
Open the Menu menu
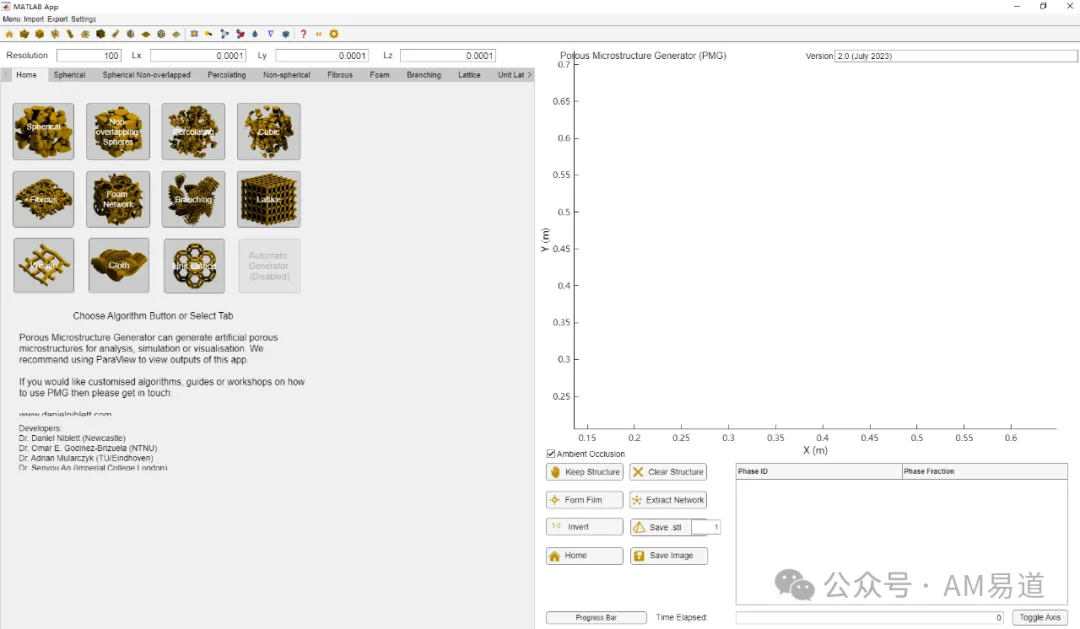pyautogui.click(x=11, y=19)
